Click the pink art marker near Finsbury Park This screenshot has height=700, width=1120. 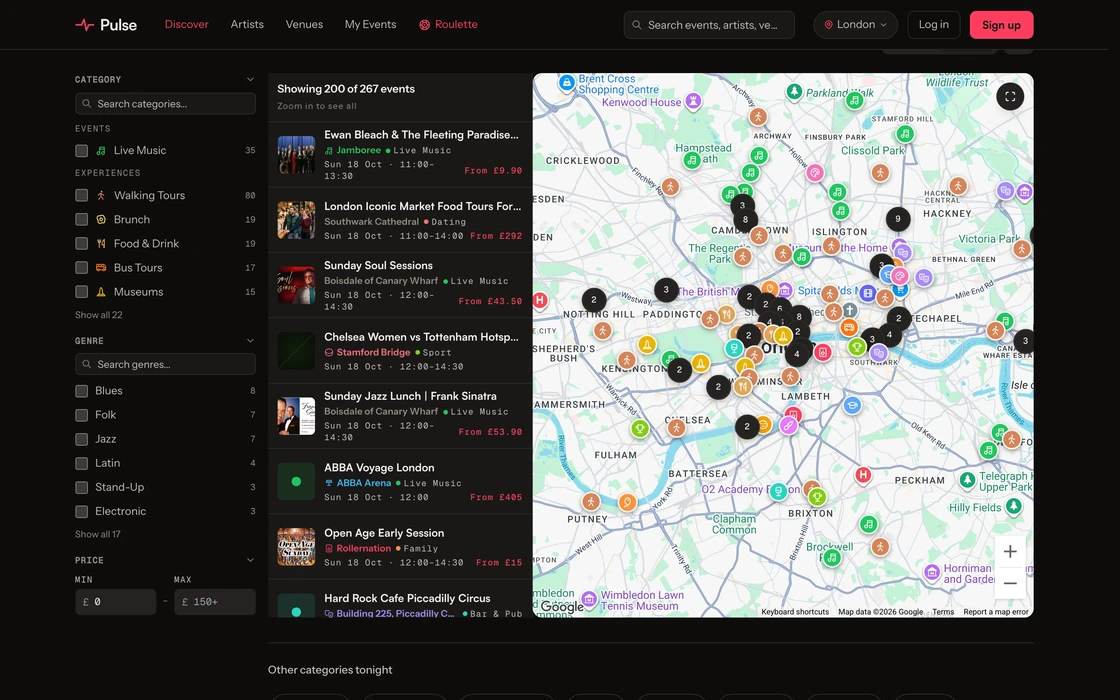(x=814, y=172)
